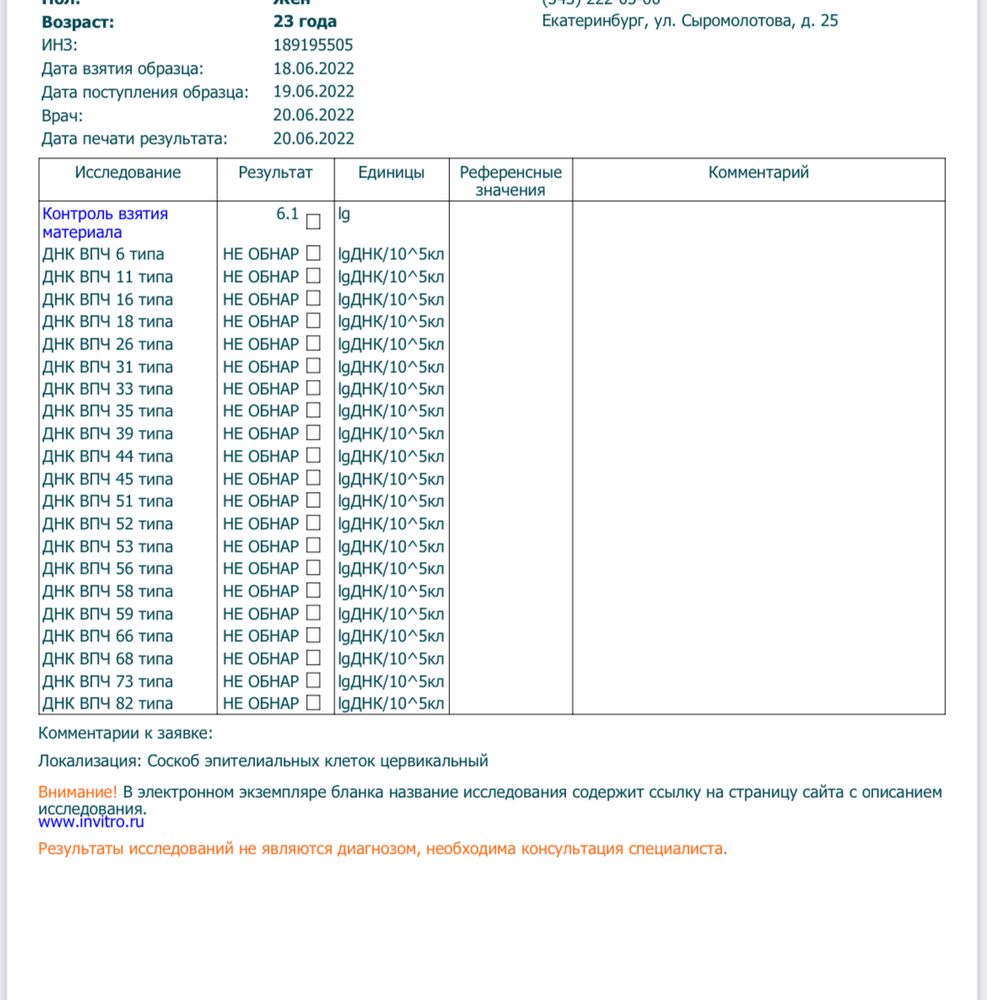Mark the ДНК ВПЧ 31 типа checkbox
The image size is (987, 1000).
point(313,366)
